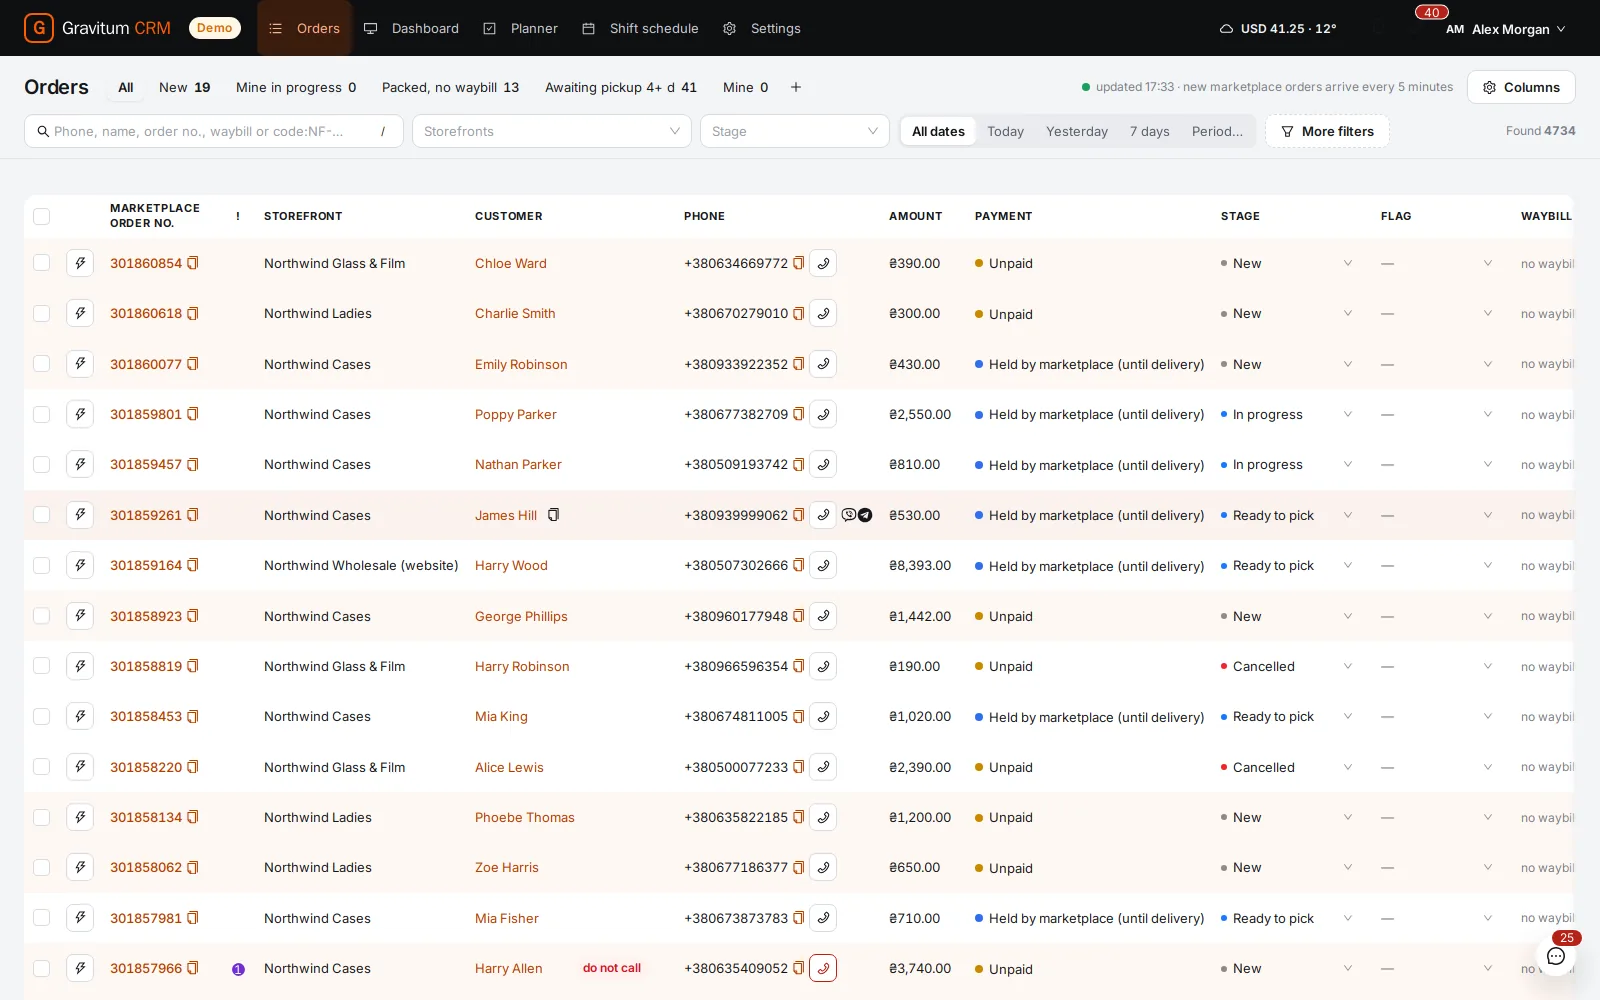Show Packed, no waybill 13 tab
This screenshot has width=1600, height=1000.
(450, 87)
